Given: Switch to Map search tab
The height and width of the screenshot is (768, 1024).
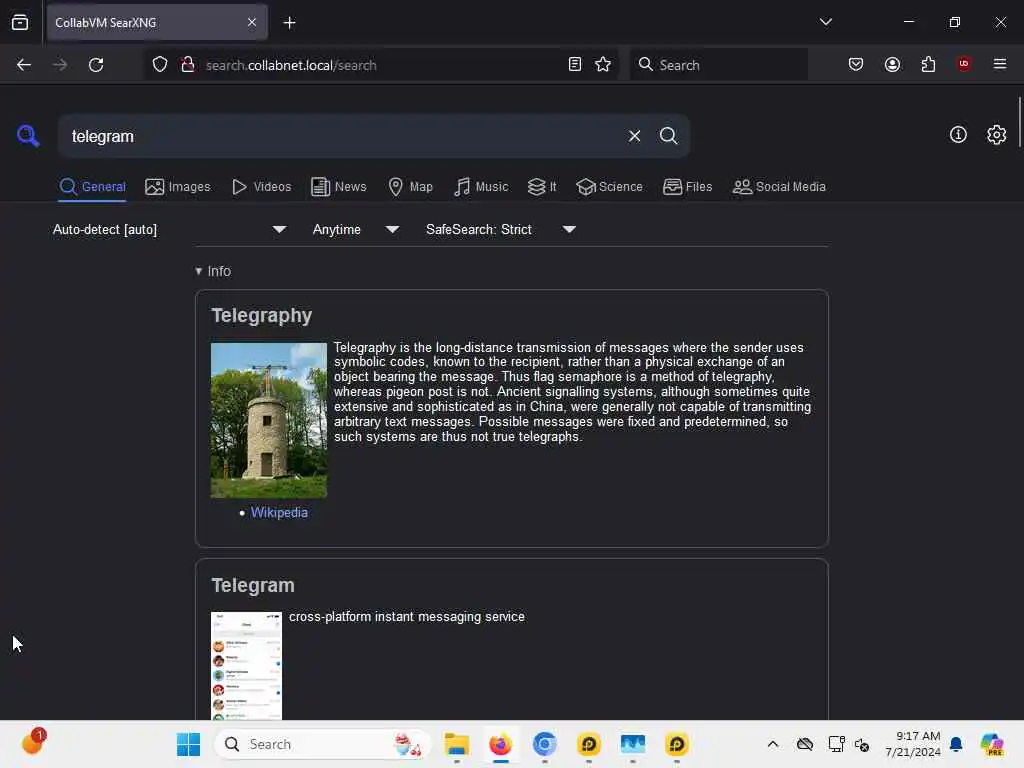Looking at the screenshot, I should [410, 187].
